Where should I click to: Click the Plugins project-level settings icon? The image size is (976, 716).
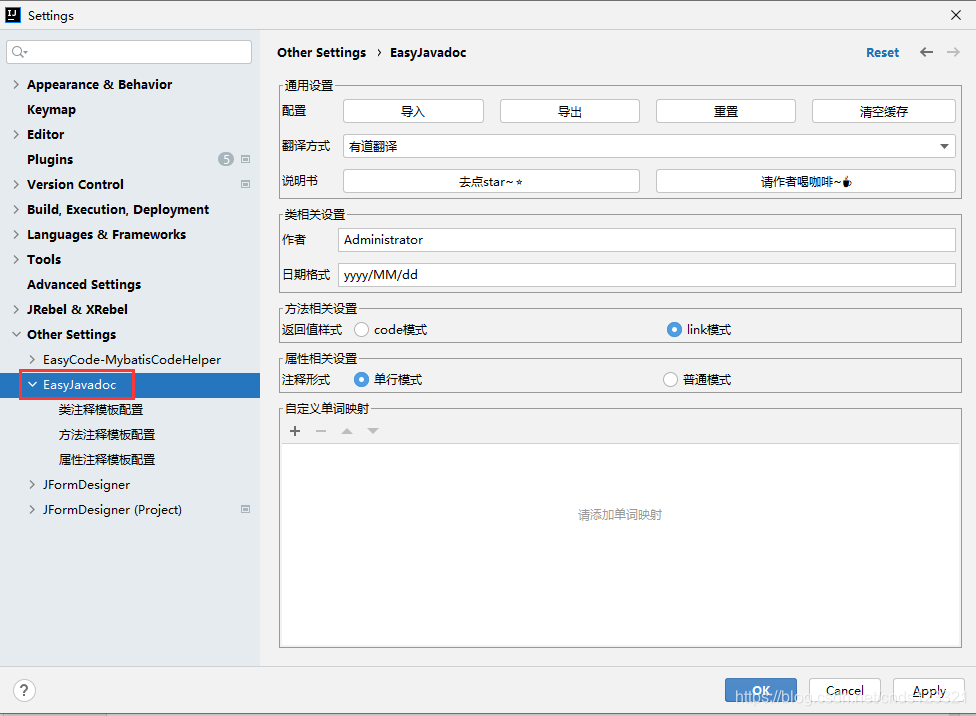[245, 159]
